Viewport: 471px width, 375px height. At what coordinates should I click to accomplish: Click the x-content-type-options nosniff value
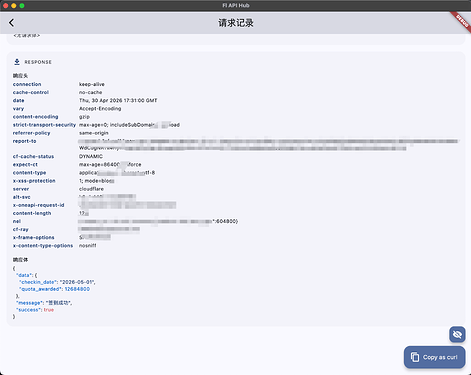tap(88, 246)
